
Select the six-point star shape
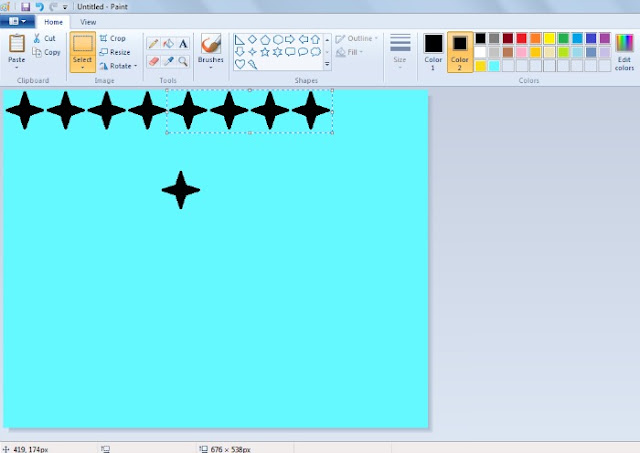pos(278,52)
